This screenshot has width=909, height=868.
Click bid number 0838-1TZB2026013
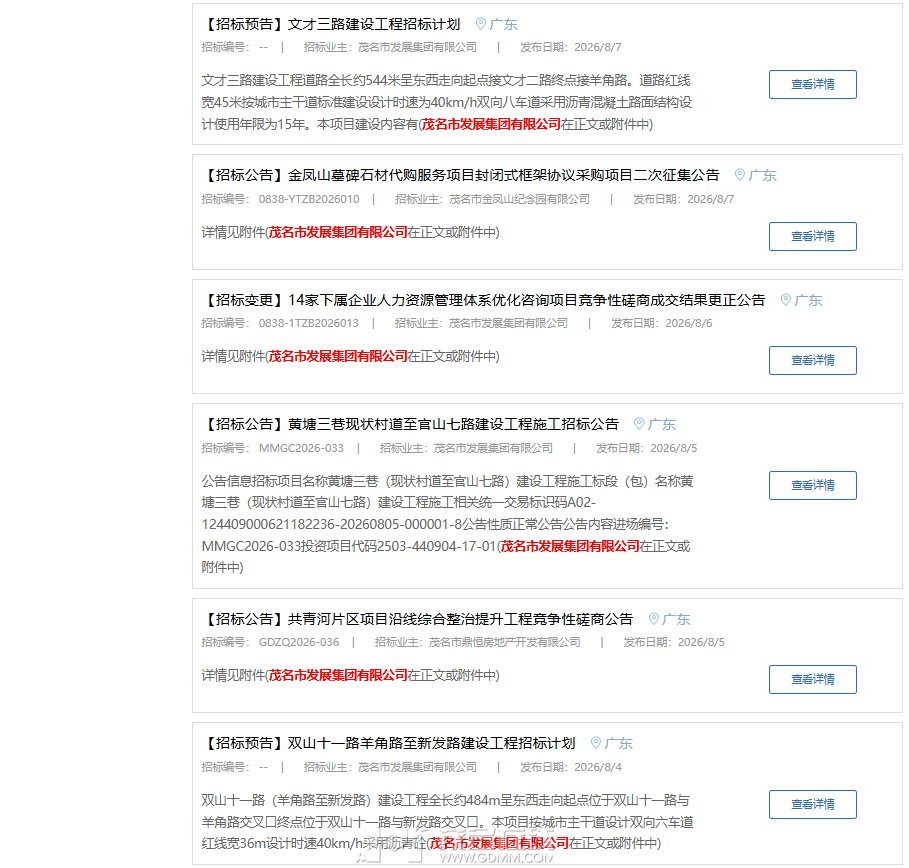pyautogui.click(x=309, y=324)
